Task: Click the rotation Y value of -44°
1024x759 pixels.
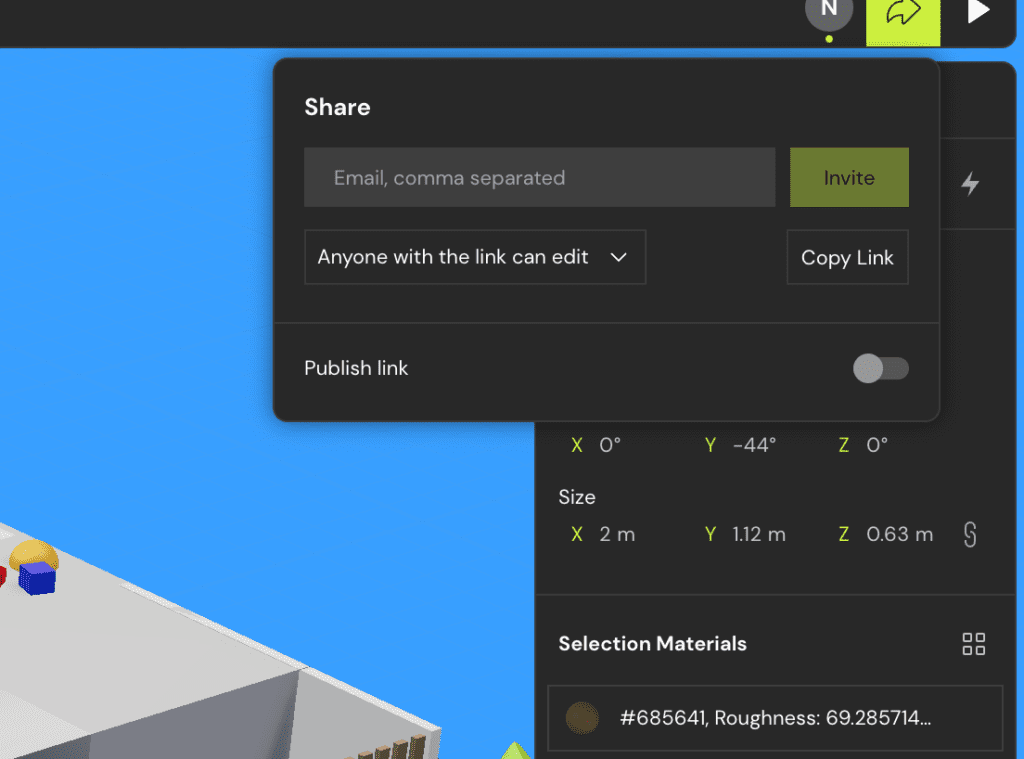Action: (x=754, y=446)
